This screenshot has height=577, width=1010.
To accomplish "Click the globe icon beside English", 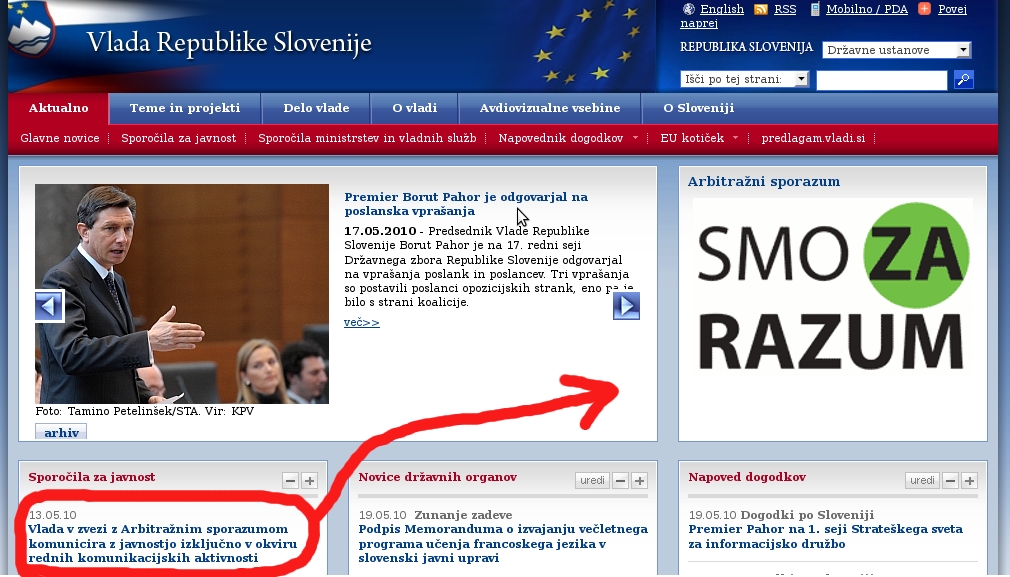I will pos(688,9).
